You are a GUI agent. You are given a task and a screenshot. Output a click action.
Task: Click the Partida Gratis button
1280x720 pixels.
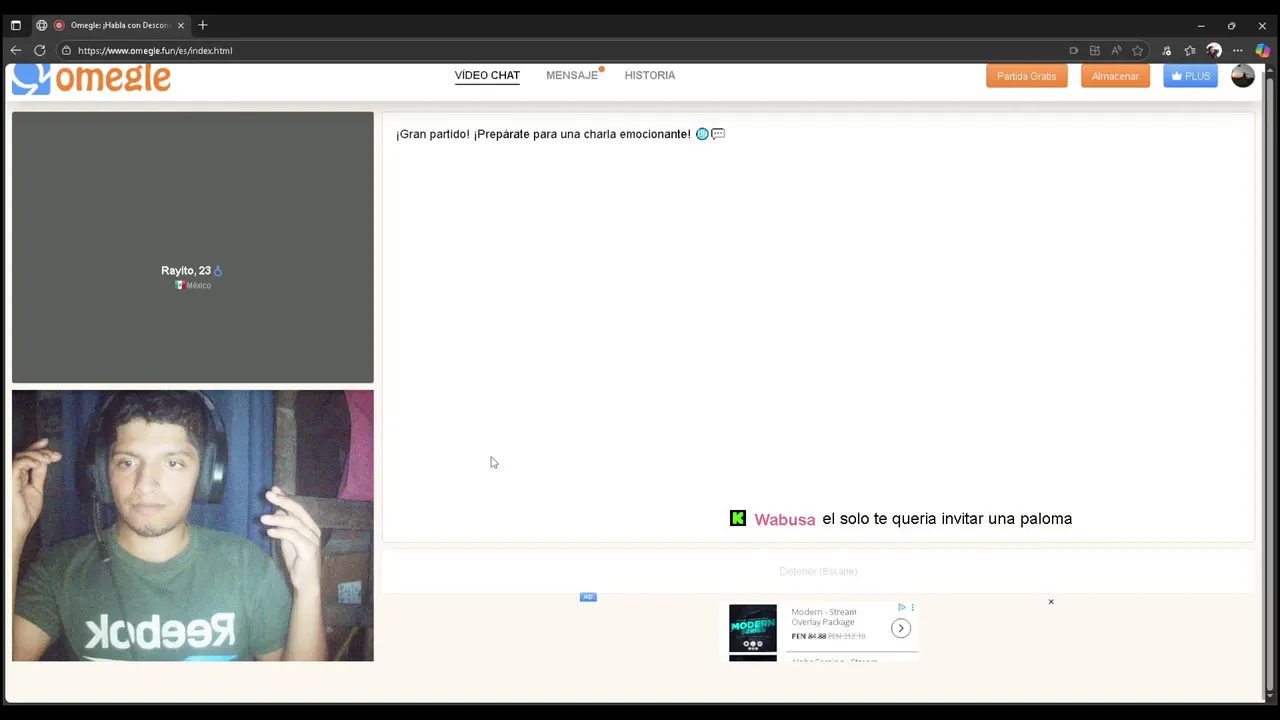click(1026, 76)
